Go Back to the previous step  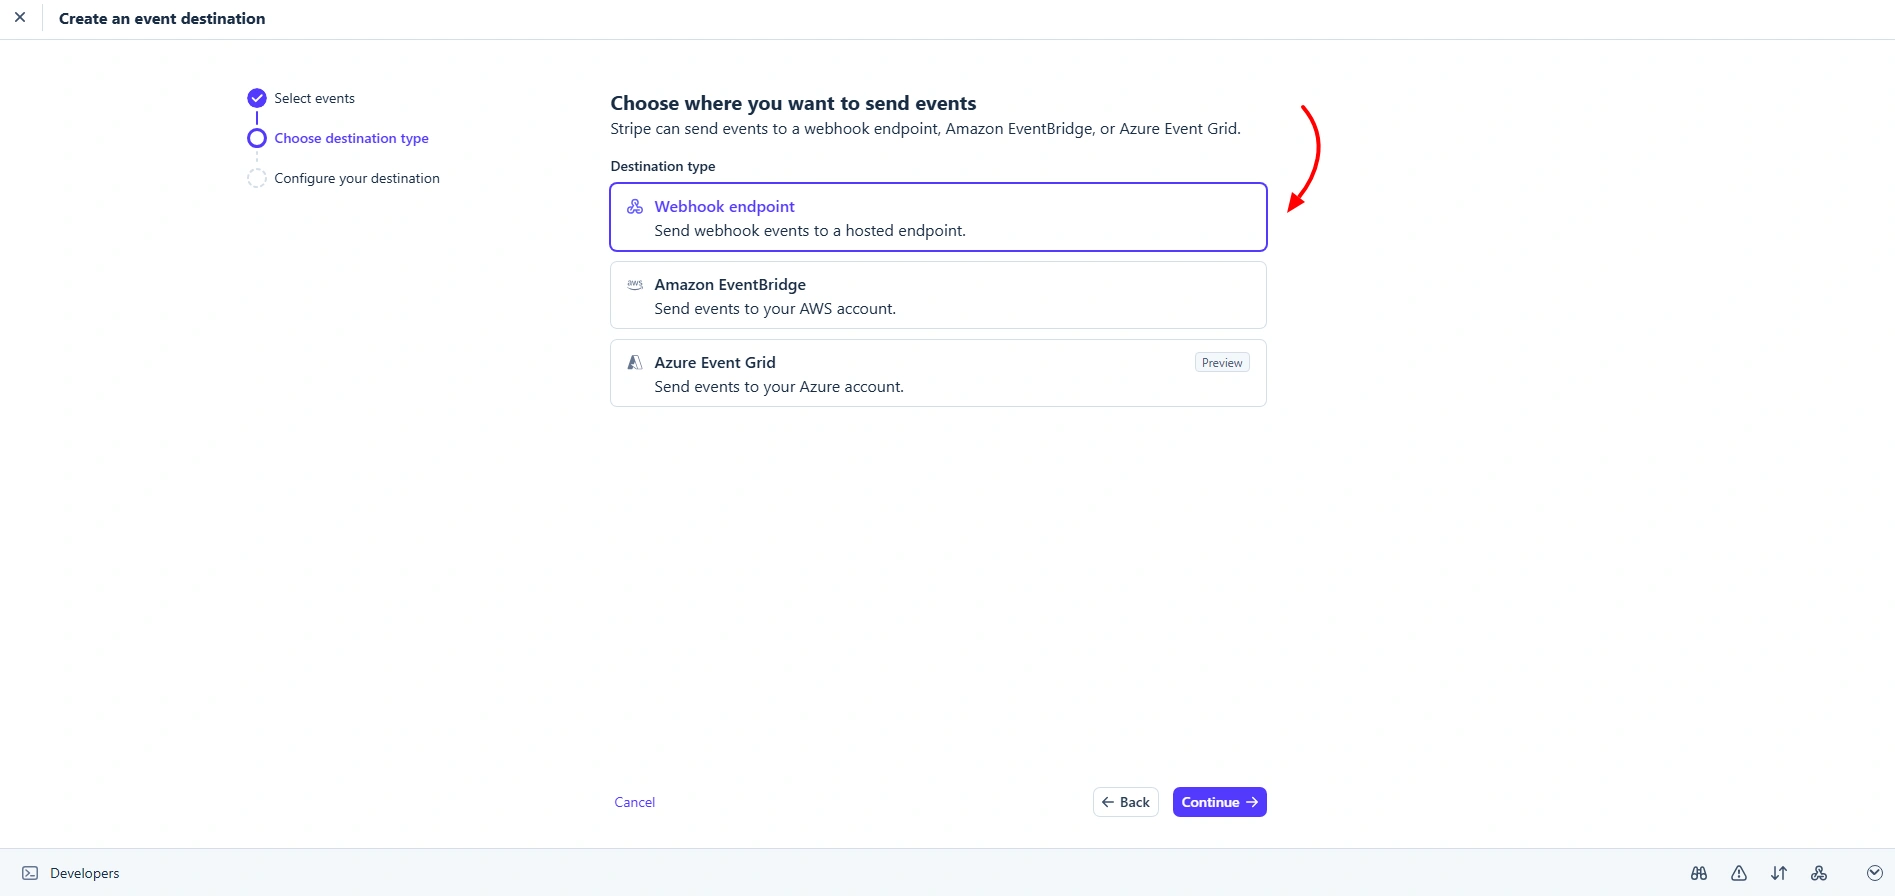pos(1126,802)
